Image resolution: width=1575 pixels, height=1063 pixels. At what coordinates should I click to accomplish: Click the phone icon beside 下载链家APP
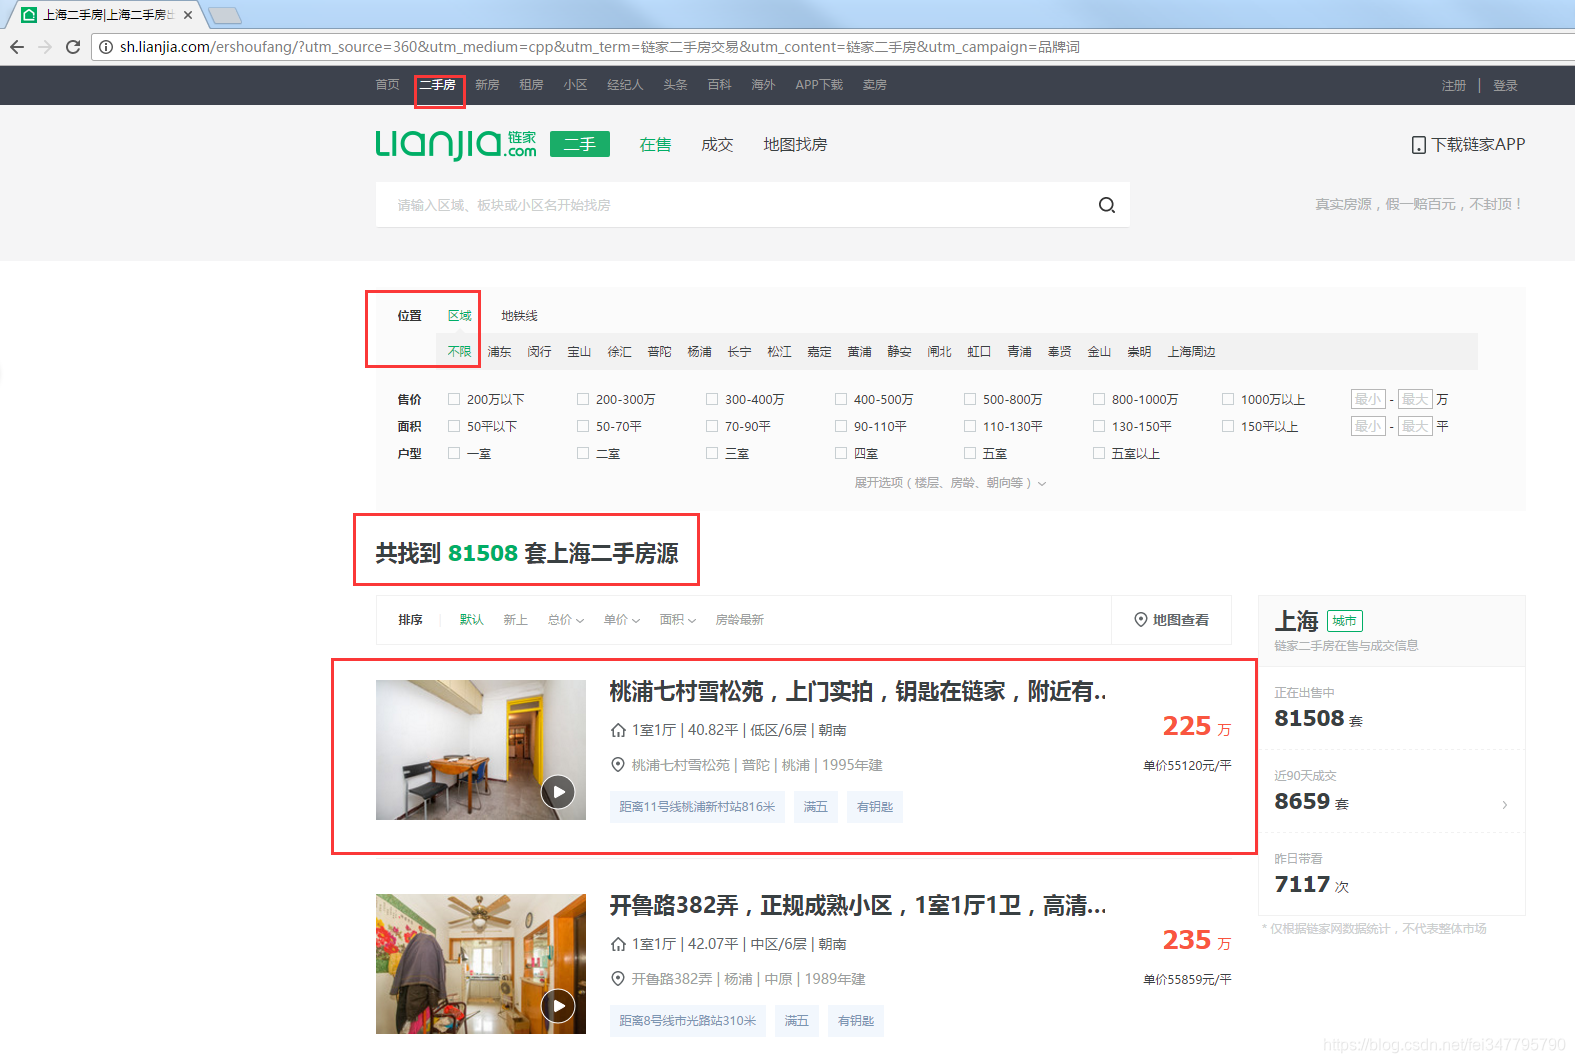click(1418, 145)
